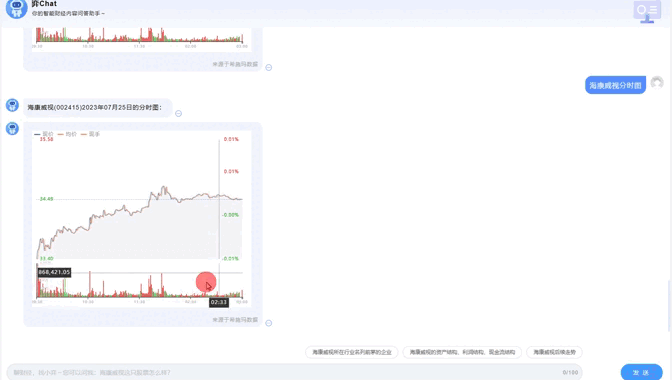
Task: Click the 868,421.05 volume tooltip label
Action: [x=54, y=272]
